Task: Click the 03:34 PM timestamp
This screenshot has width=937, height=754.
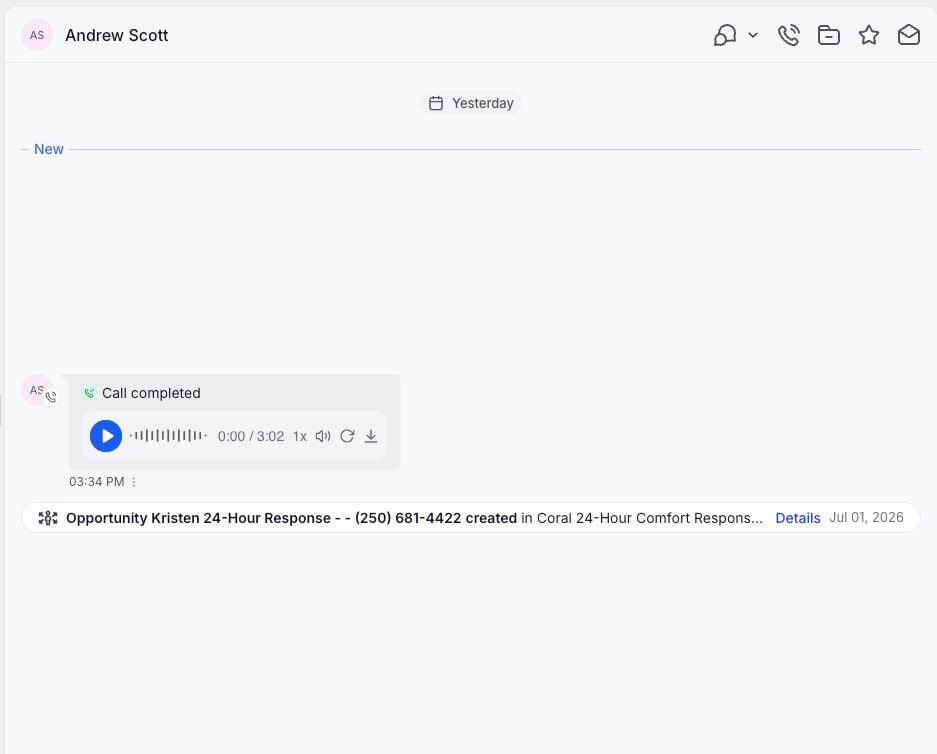Action: click(x=97, y=482)
